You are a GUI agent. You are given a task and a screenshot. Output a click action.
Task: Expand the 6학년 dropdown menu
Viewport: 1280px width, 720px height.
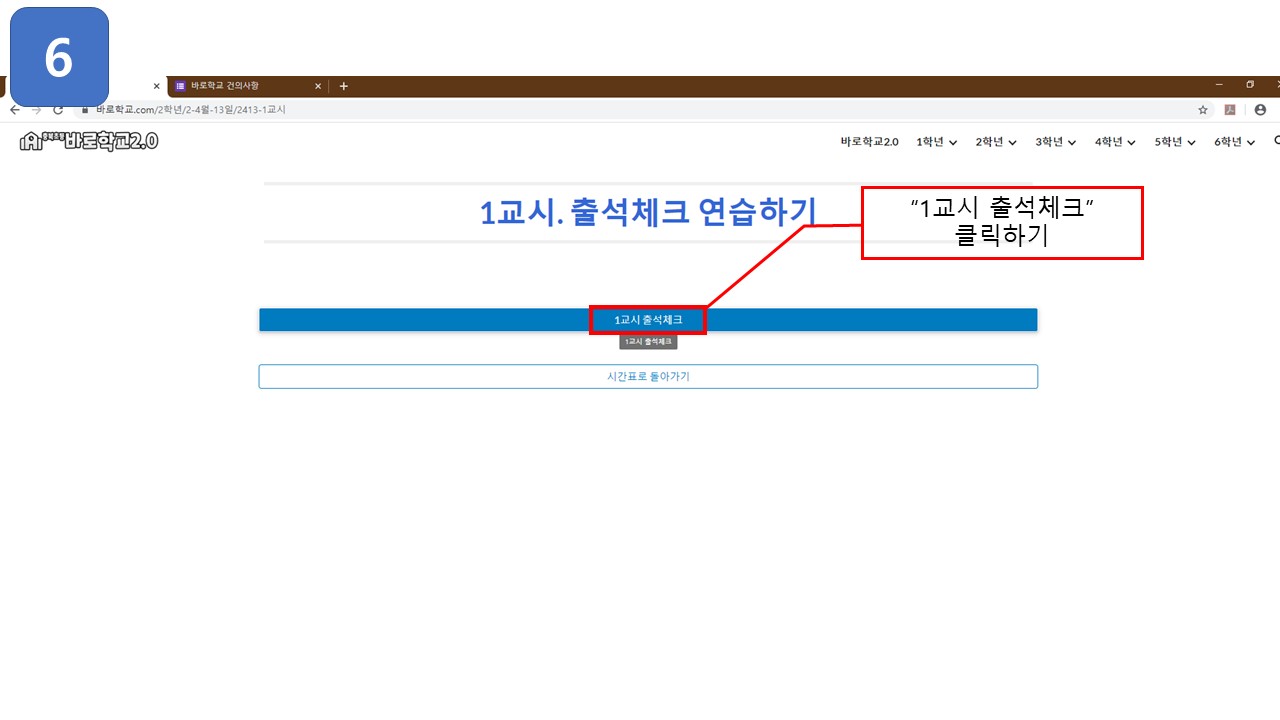pos(1235,142)
